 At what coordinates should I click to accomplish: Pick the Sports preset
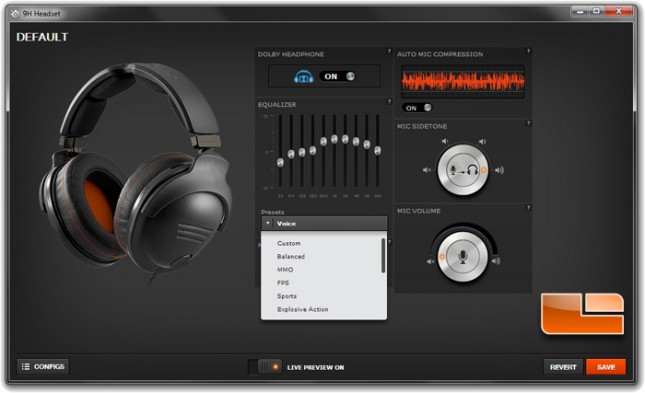pyautogui.click(x=287, y=296)
